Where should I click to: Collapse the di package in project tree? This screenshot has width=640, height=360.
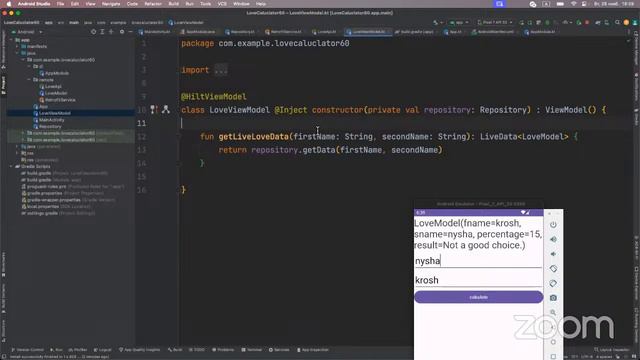pyautogui.click(x=29, y=66)
